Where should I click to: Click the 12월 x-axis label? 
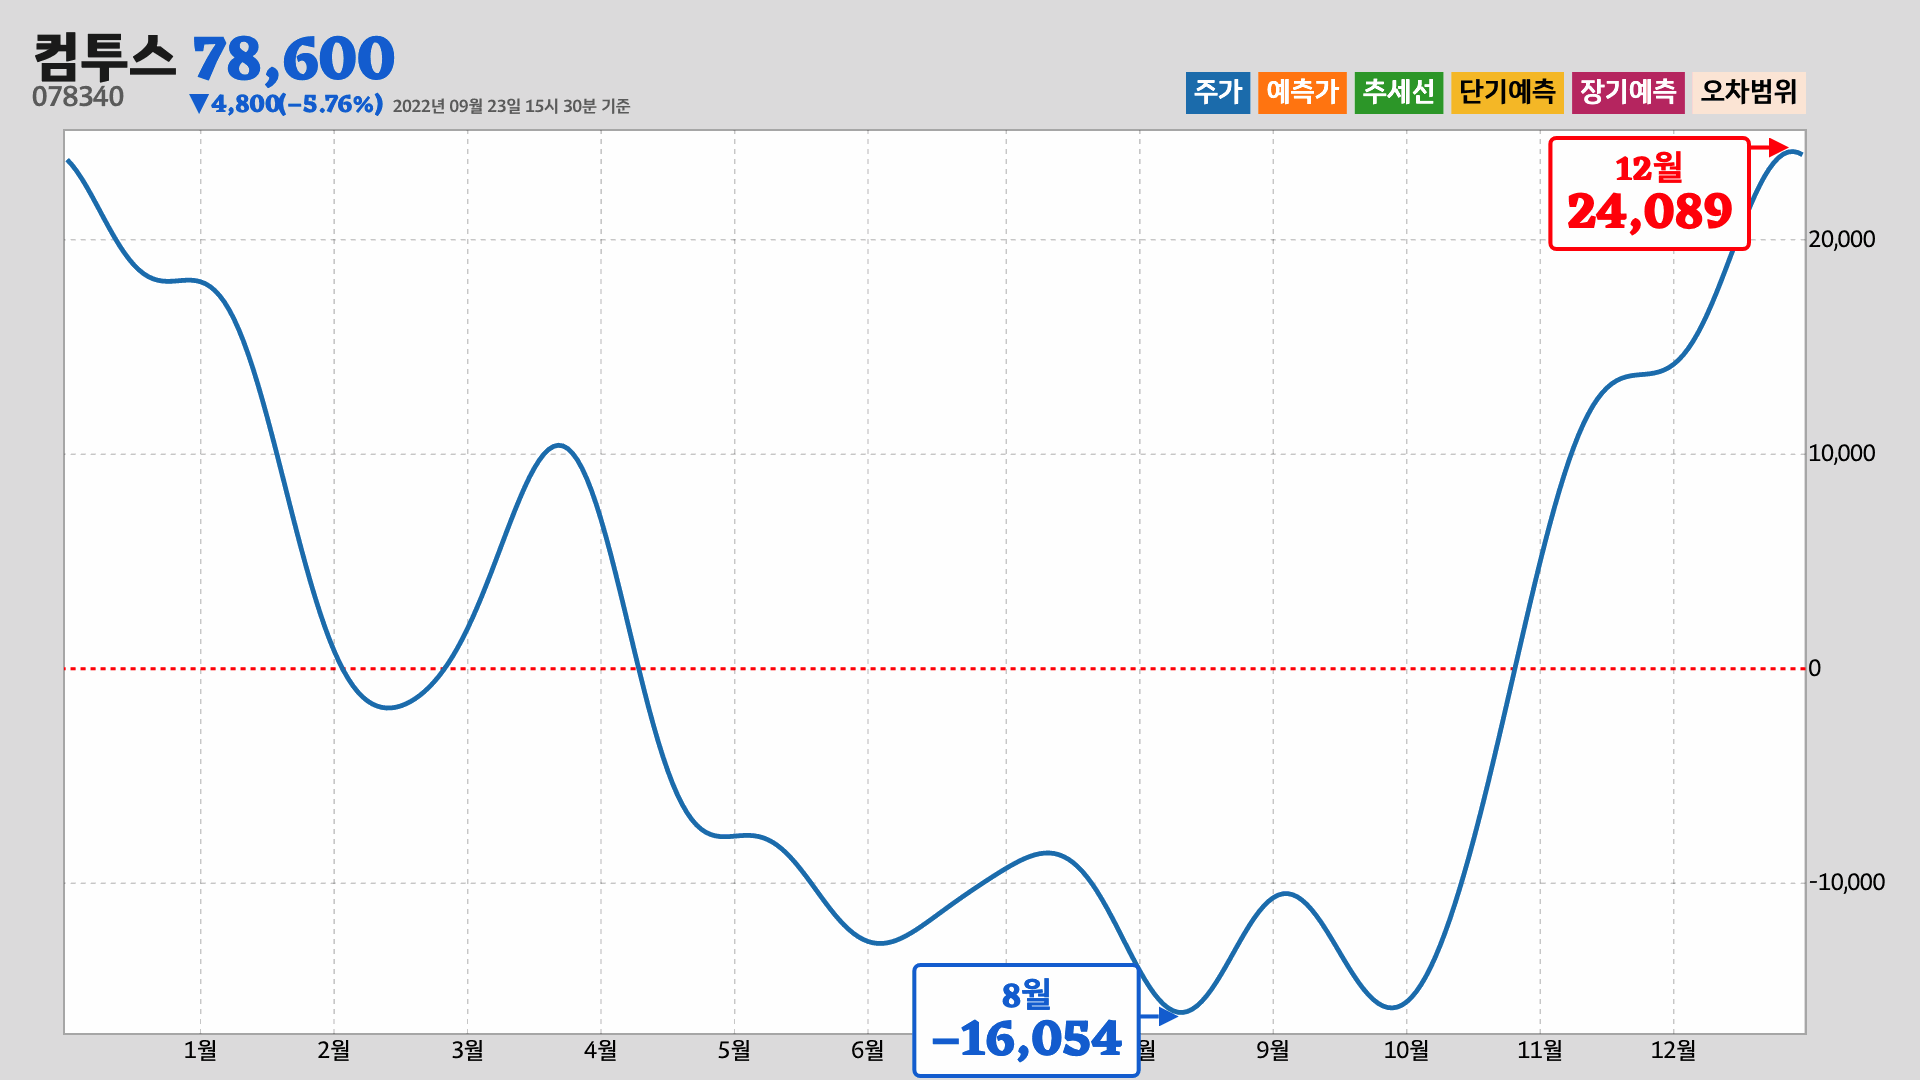pos(1673,1050)
